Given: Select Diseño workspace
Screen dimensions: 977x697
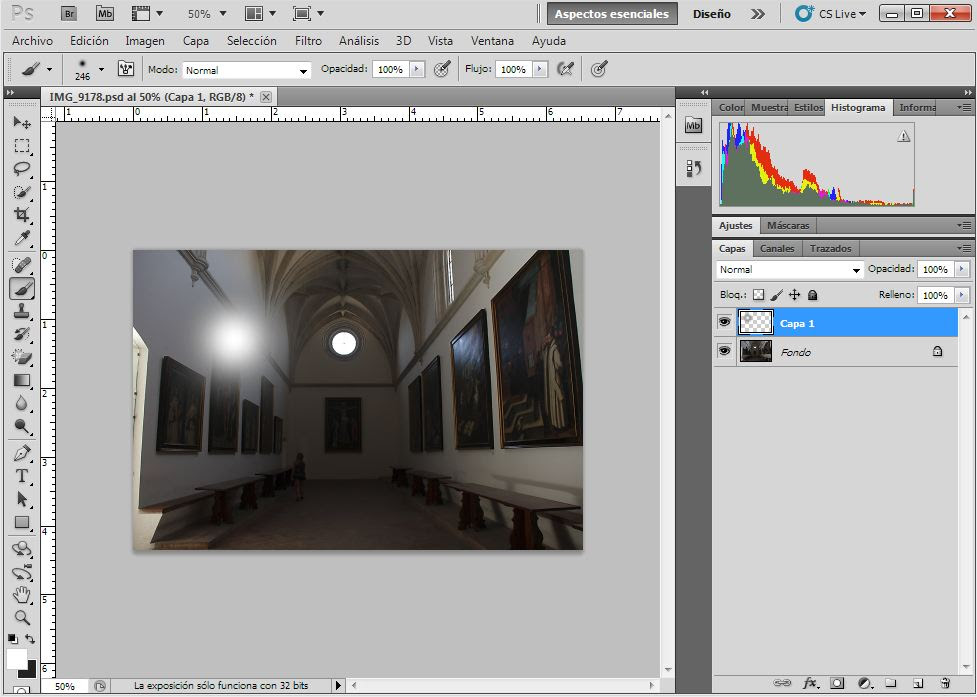Looking at the screenshot, I should (712, 14).
